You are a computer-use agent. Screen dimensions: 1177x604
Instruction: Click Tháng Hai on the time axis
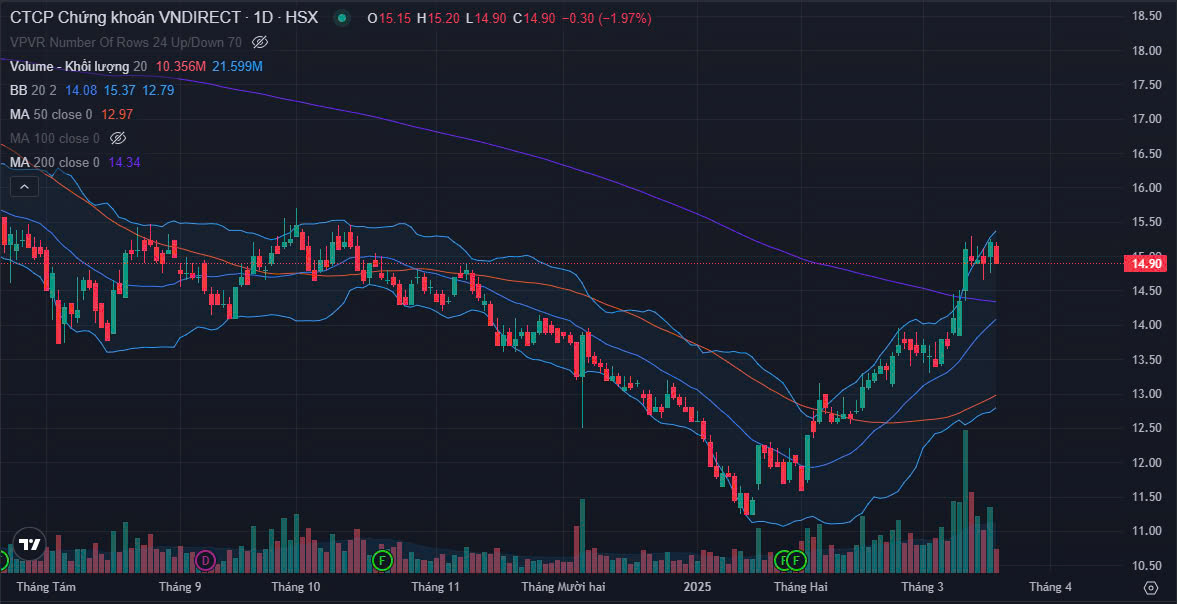[800, 587]
